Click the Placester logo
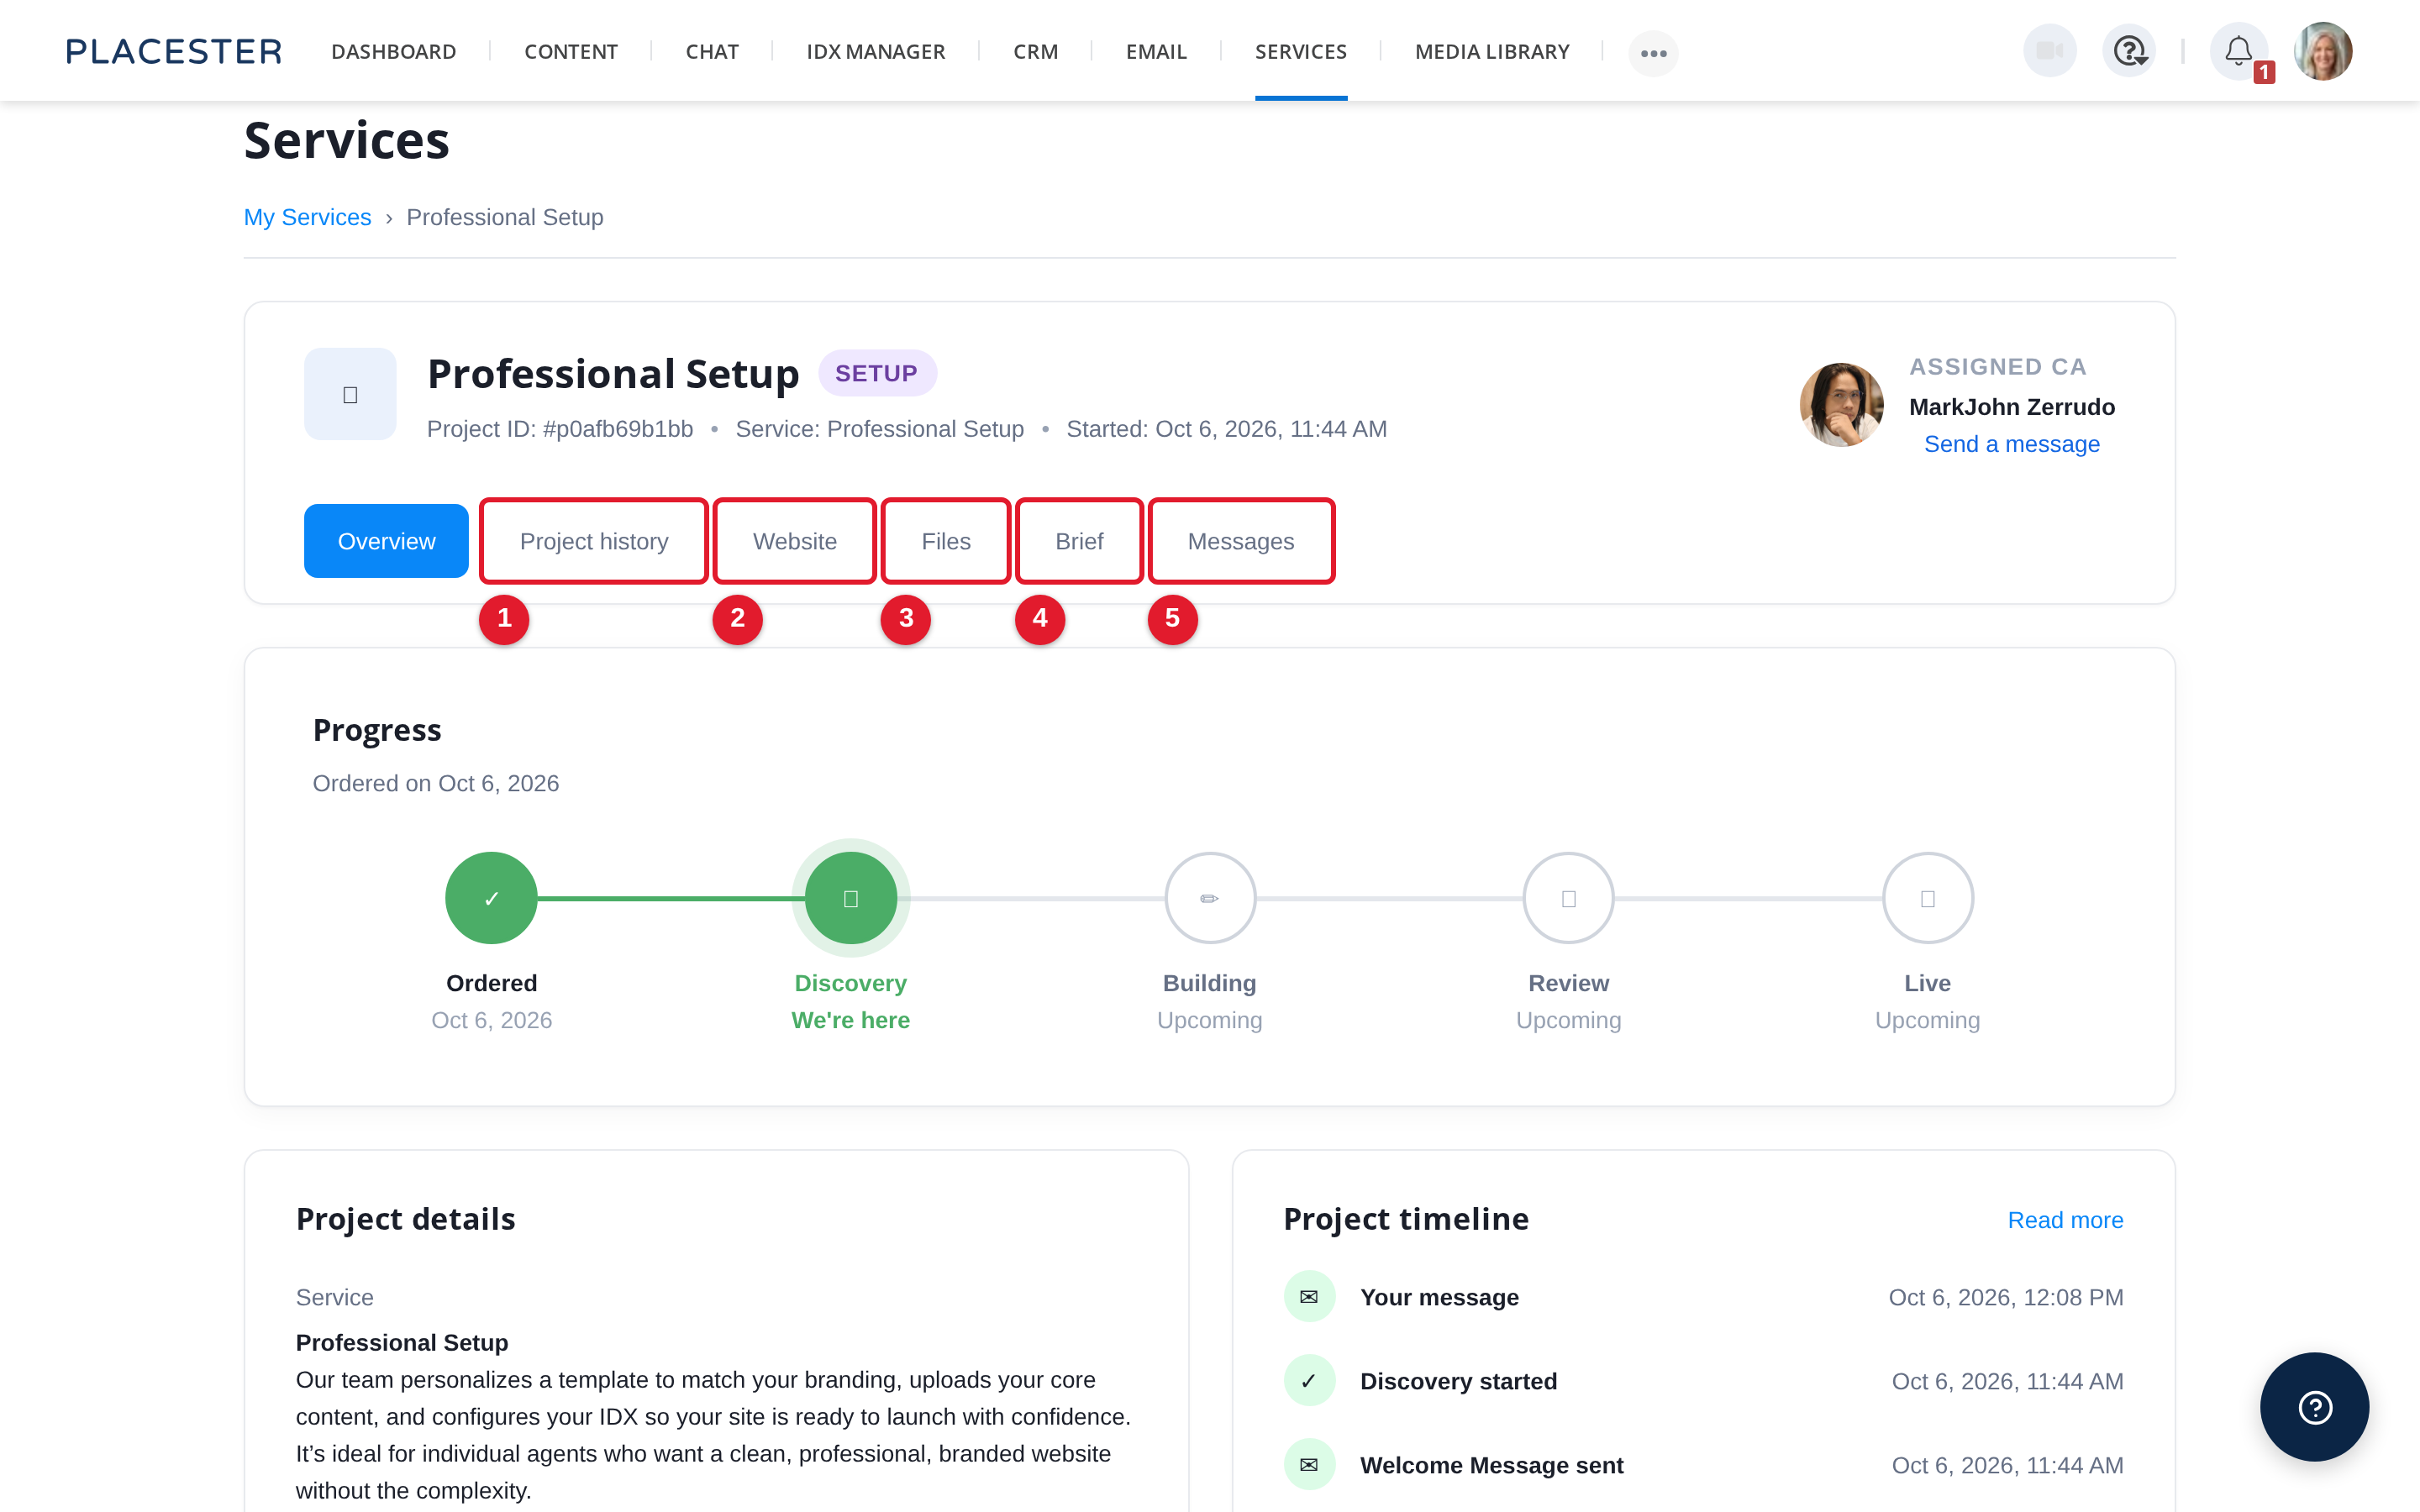The image size is (2420, 1512). 174,52
